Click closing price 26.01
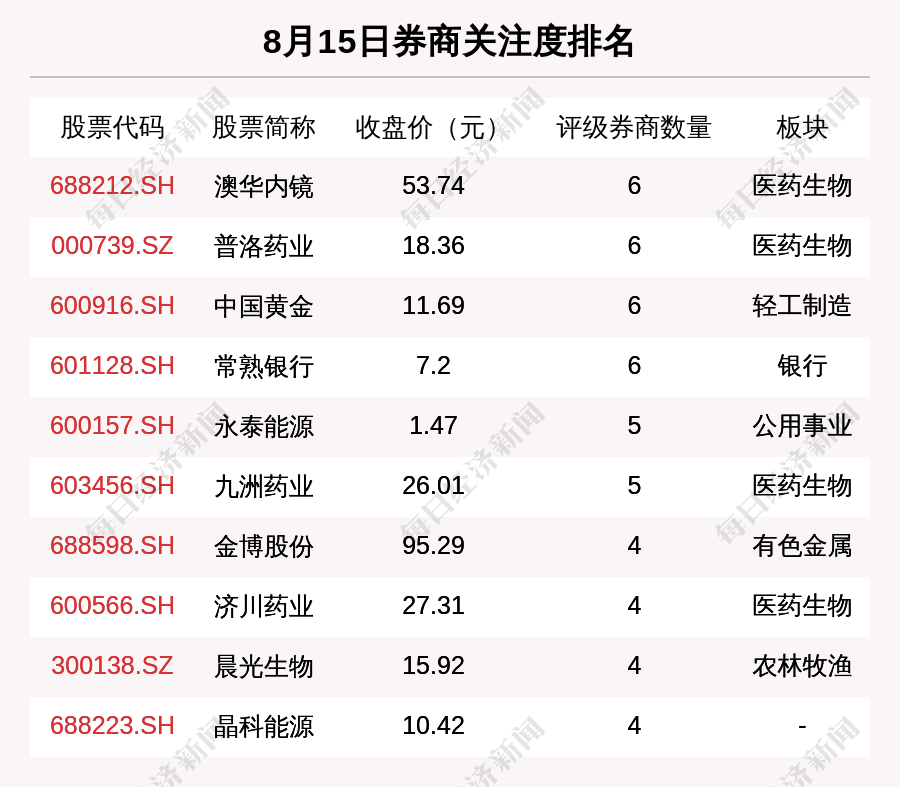The height and width of the screenshot is (787, 900). pyautogui.click(x=433, y=486)
